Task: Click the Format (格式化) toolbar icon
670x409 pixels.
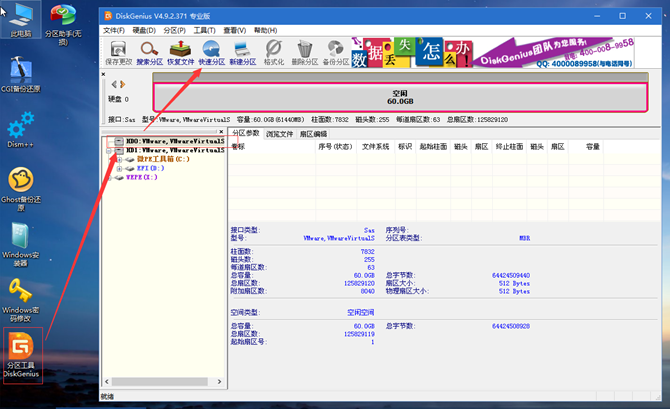Action: tap(273, 53)
